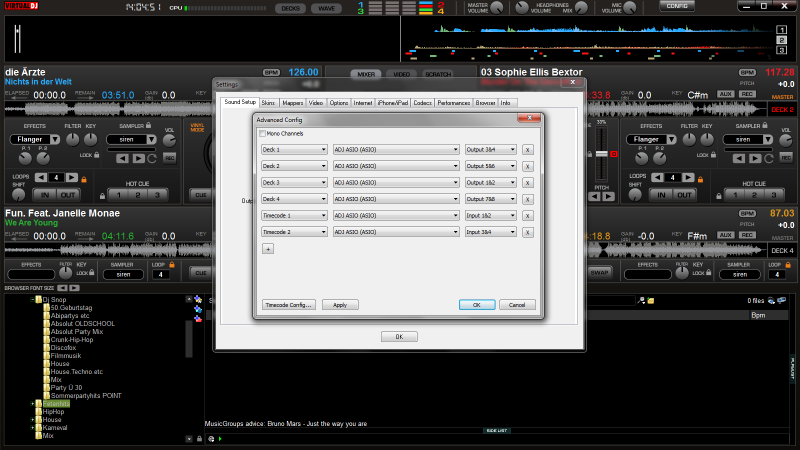Toggle the browser lock icon at bottom
This screenshot has height=450, width=800.
coord(199,439)
